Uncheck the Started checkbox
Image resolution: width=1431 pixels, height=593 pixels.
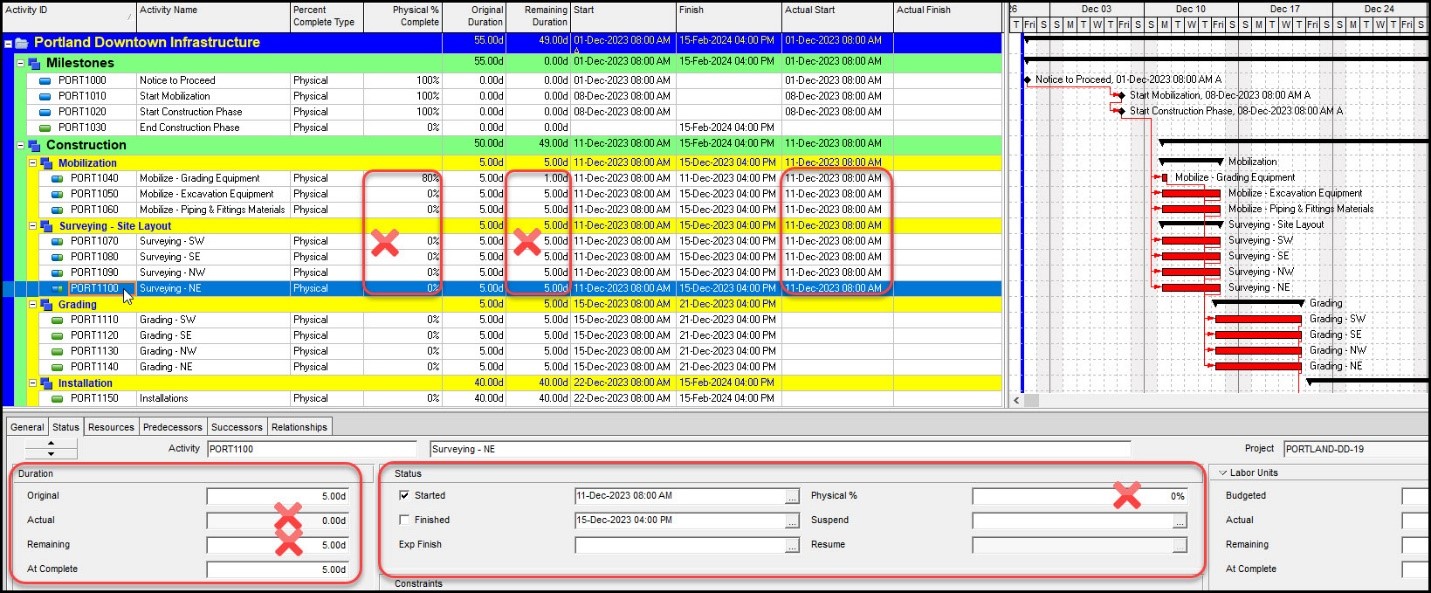coord(404,495)
